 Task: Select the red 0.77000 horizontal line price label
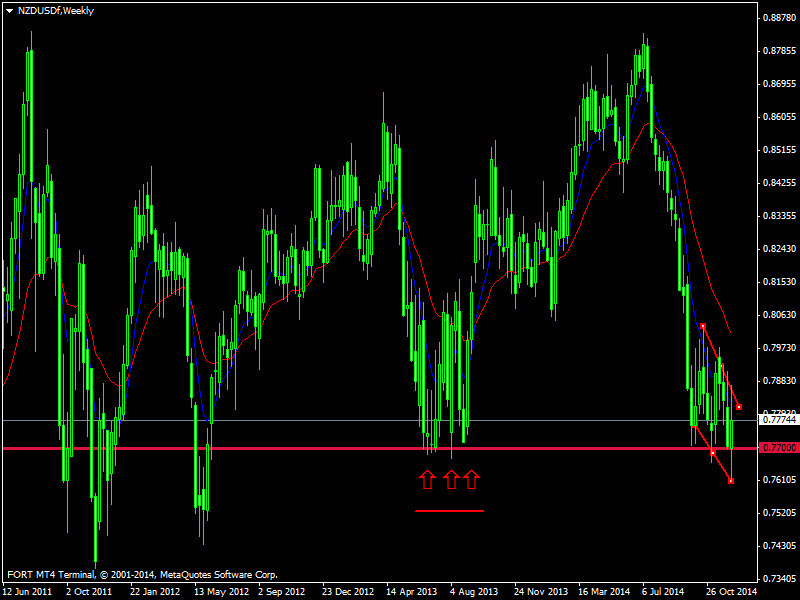tap(779, 447)
